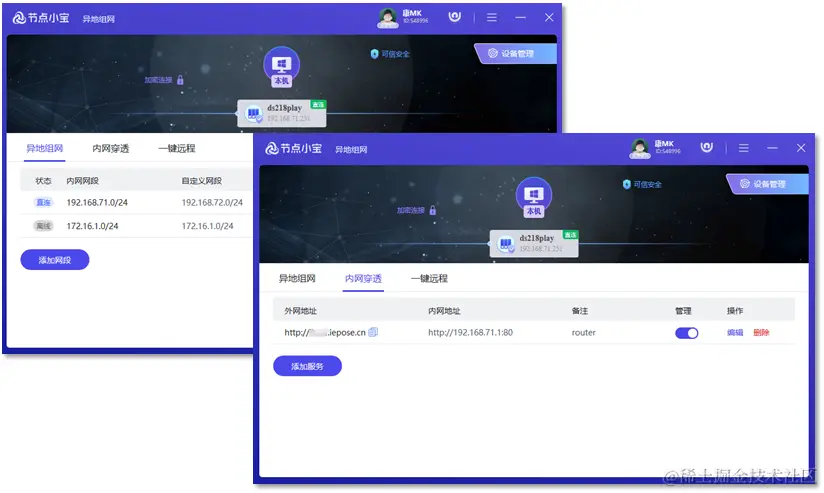Copy the iepose.cn external address
824x493 pixels.
click(x=373, y=332)
